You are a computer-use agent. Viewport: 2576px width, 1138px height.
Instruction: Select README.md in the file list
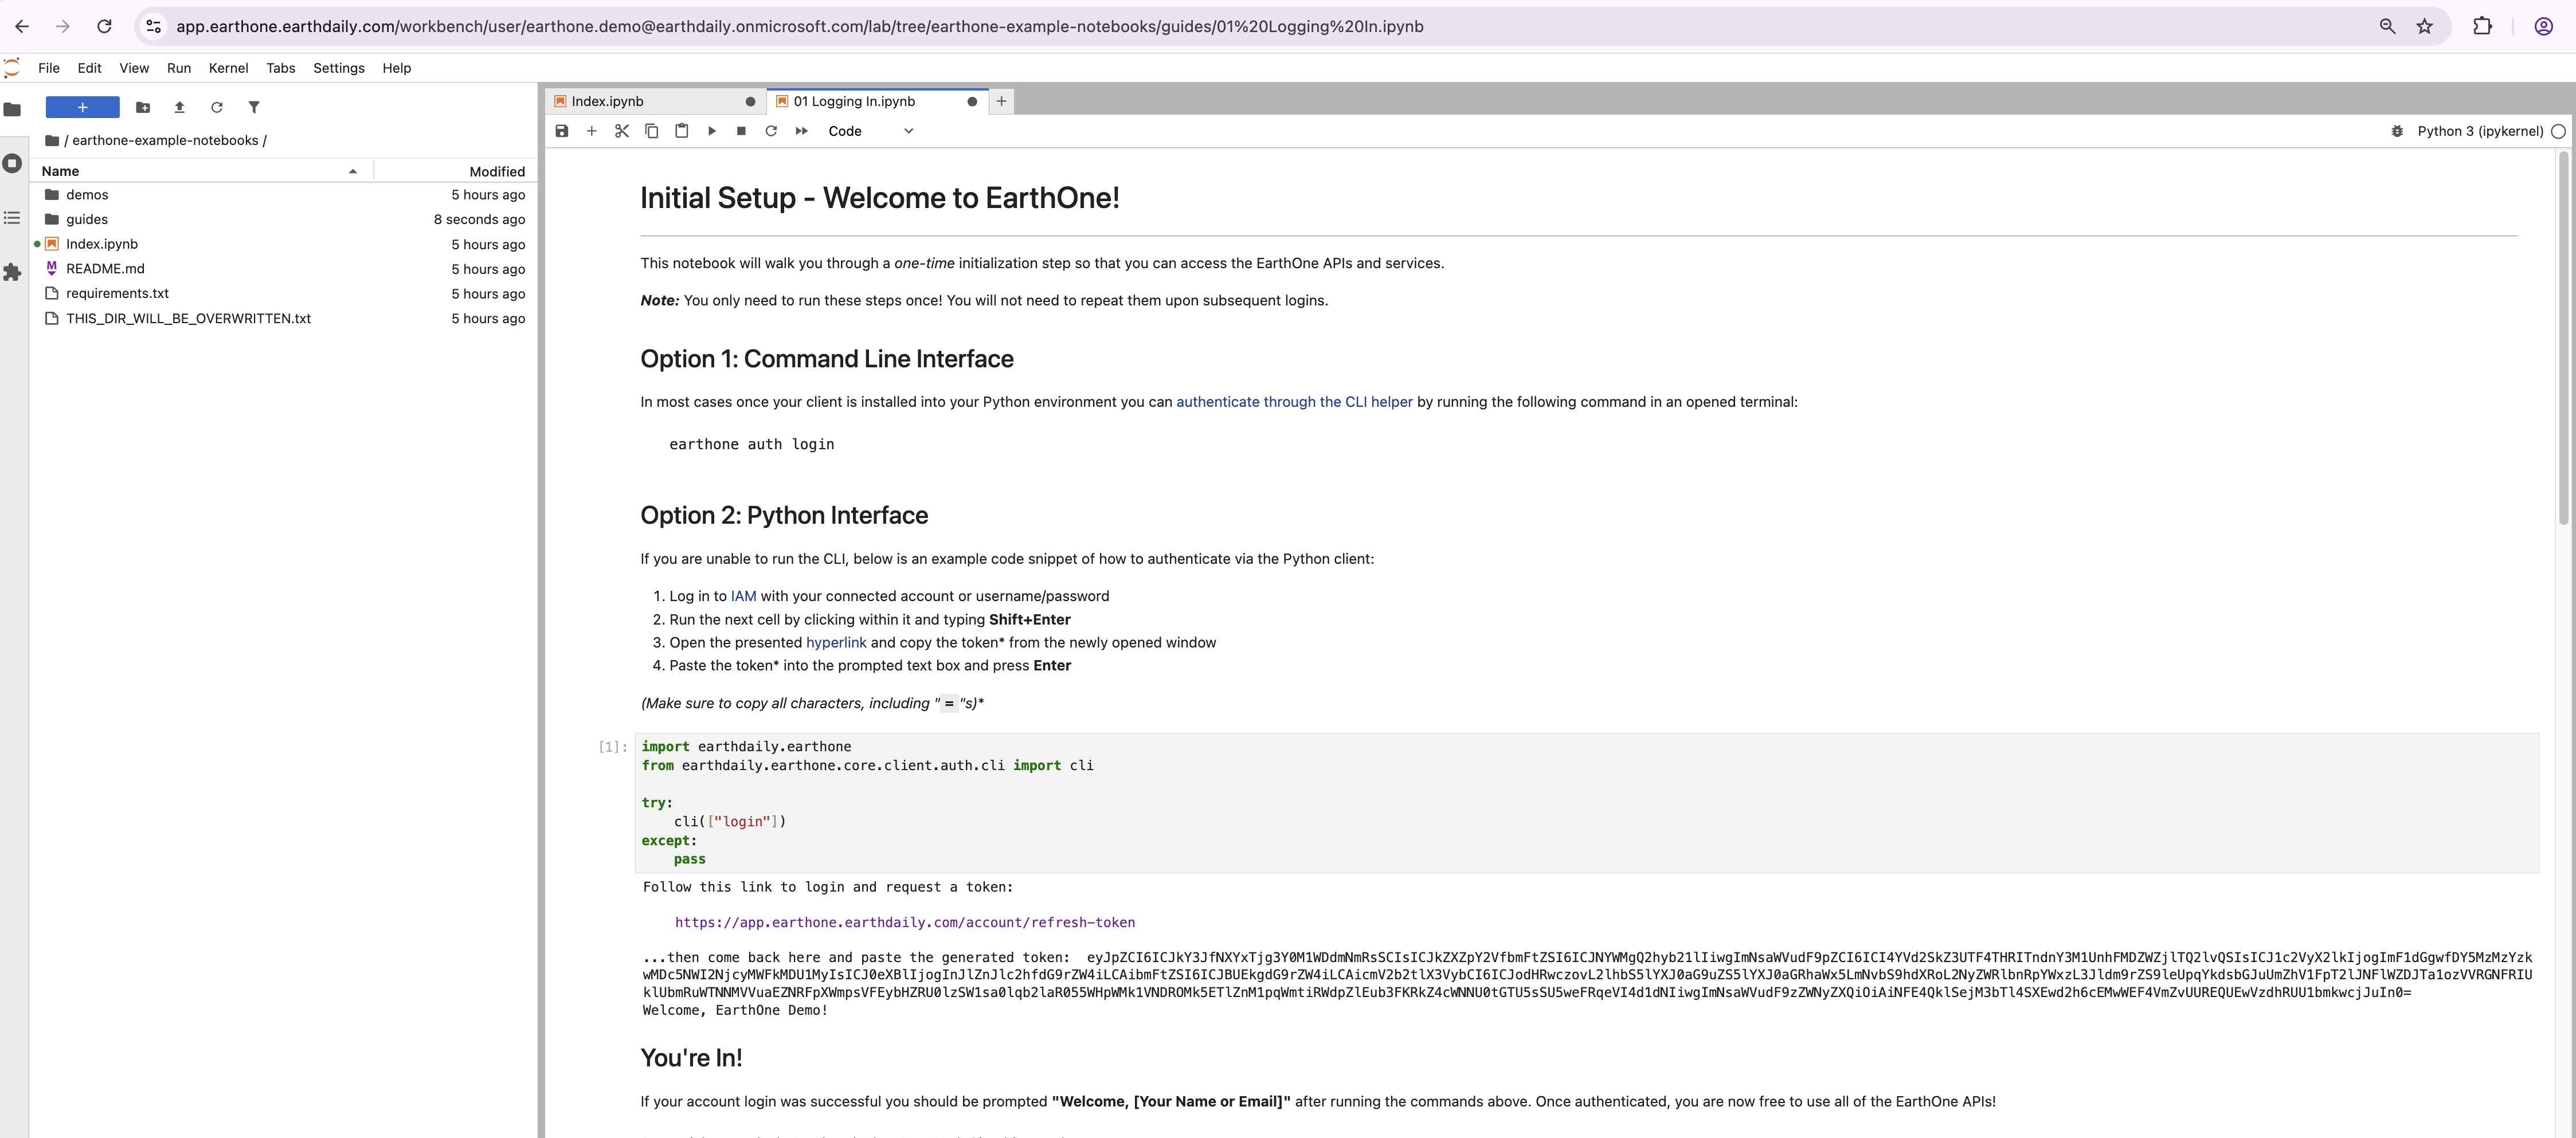pos(284,269)
